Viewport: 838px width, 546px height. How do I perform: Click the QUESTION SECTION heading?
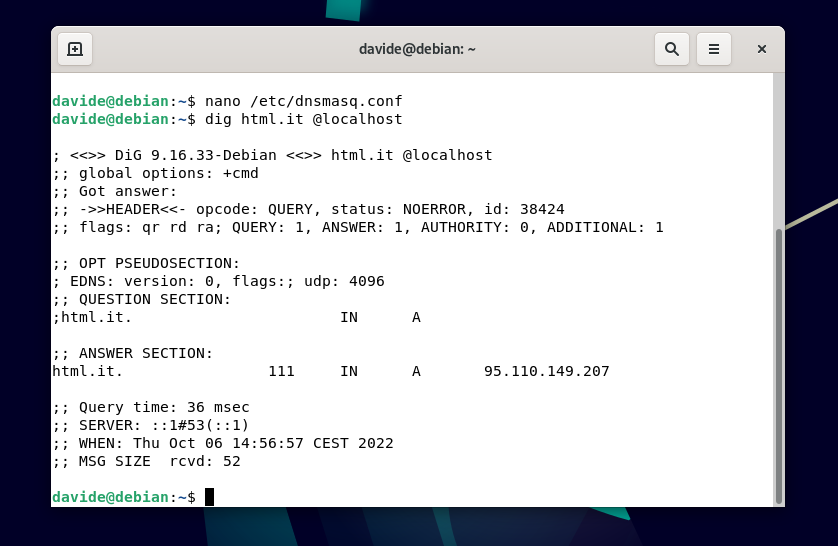click(x=142, y=299)
